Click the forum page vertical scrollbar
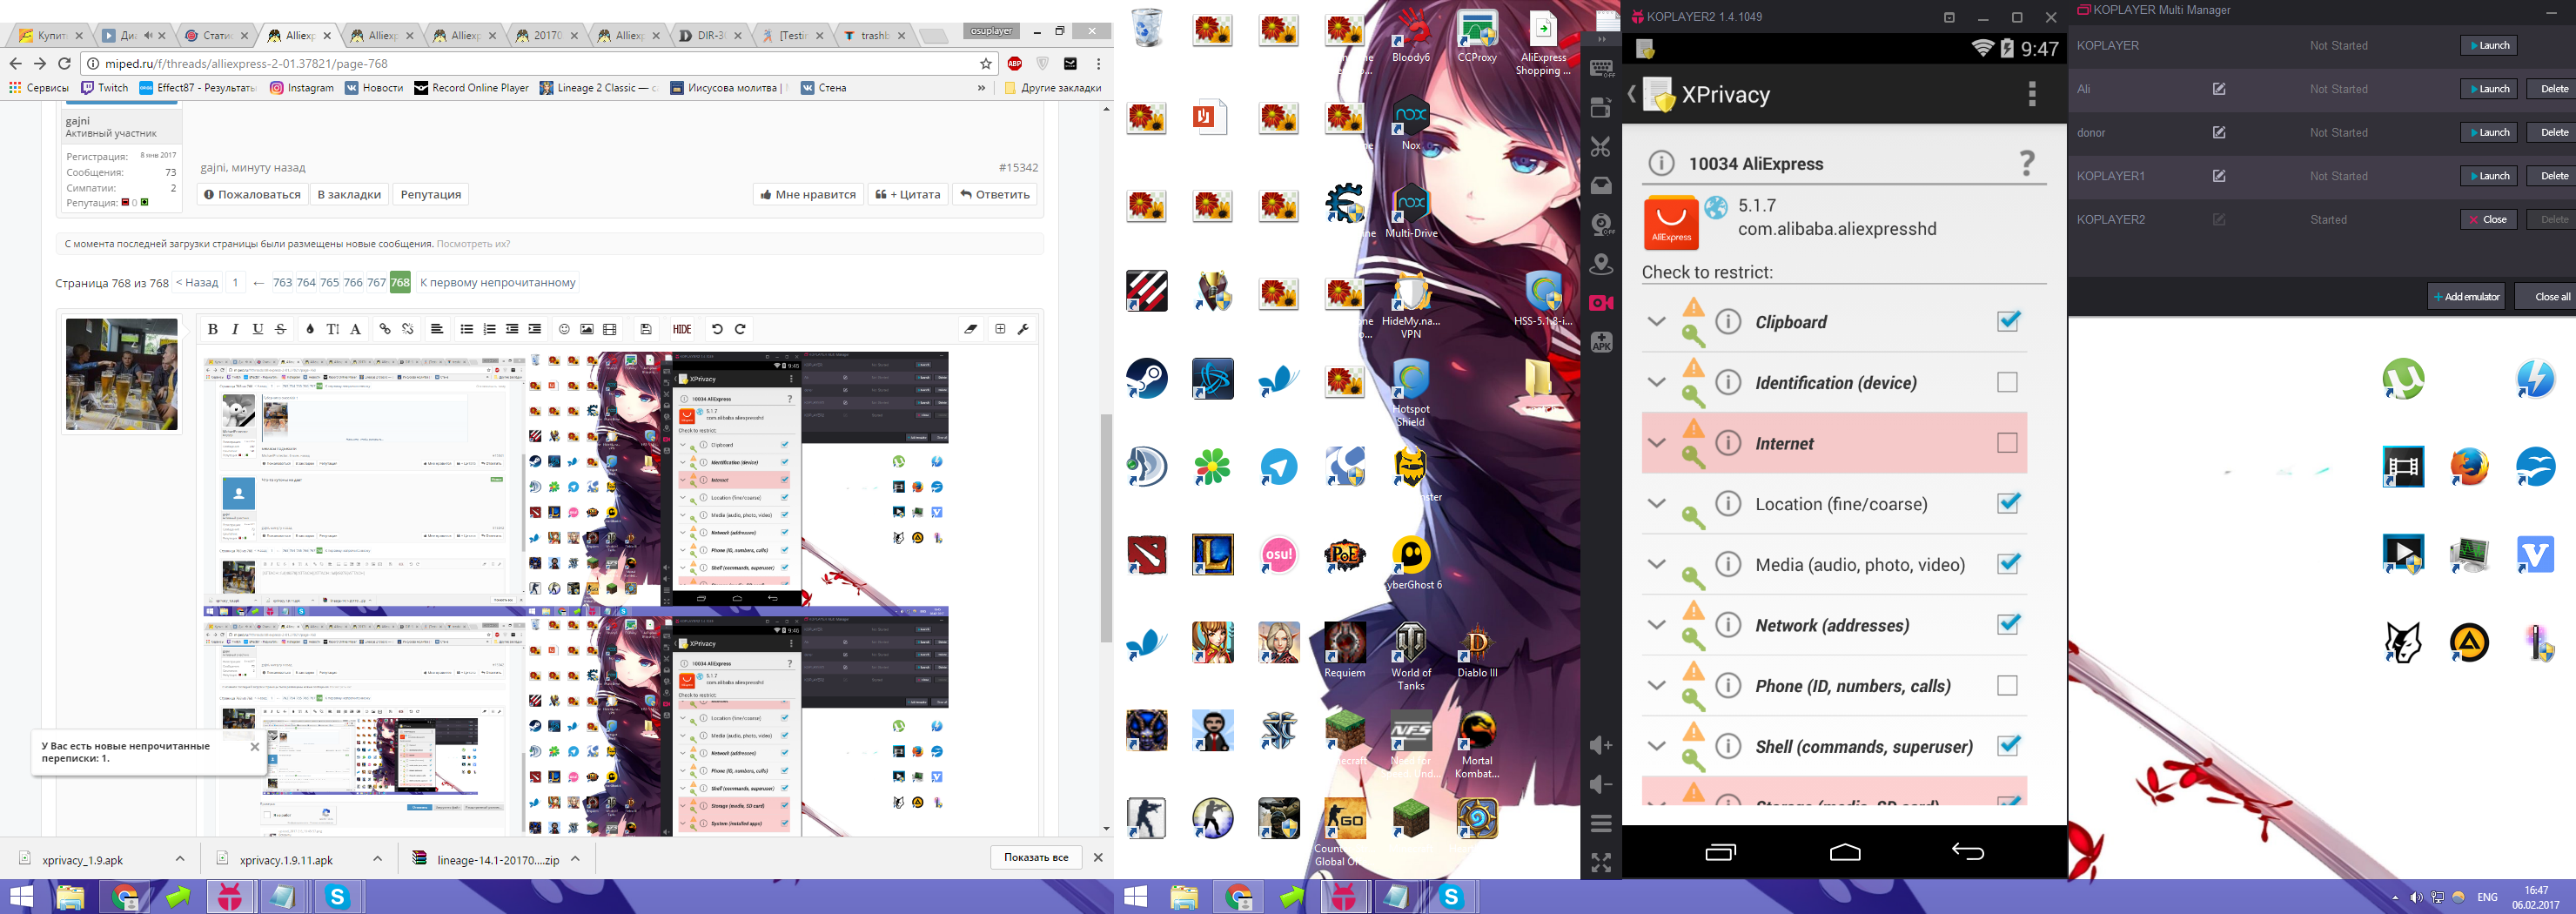This screenshot has width=2576, height=914. click(x=1106, y=528)
